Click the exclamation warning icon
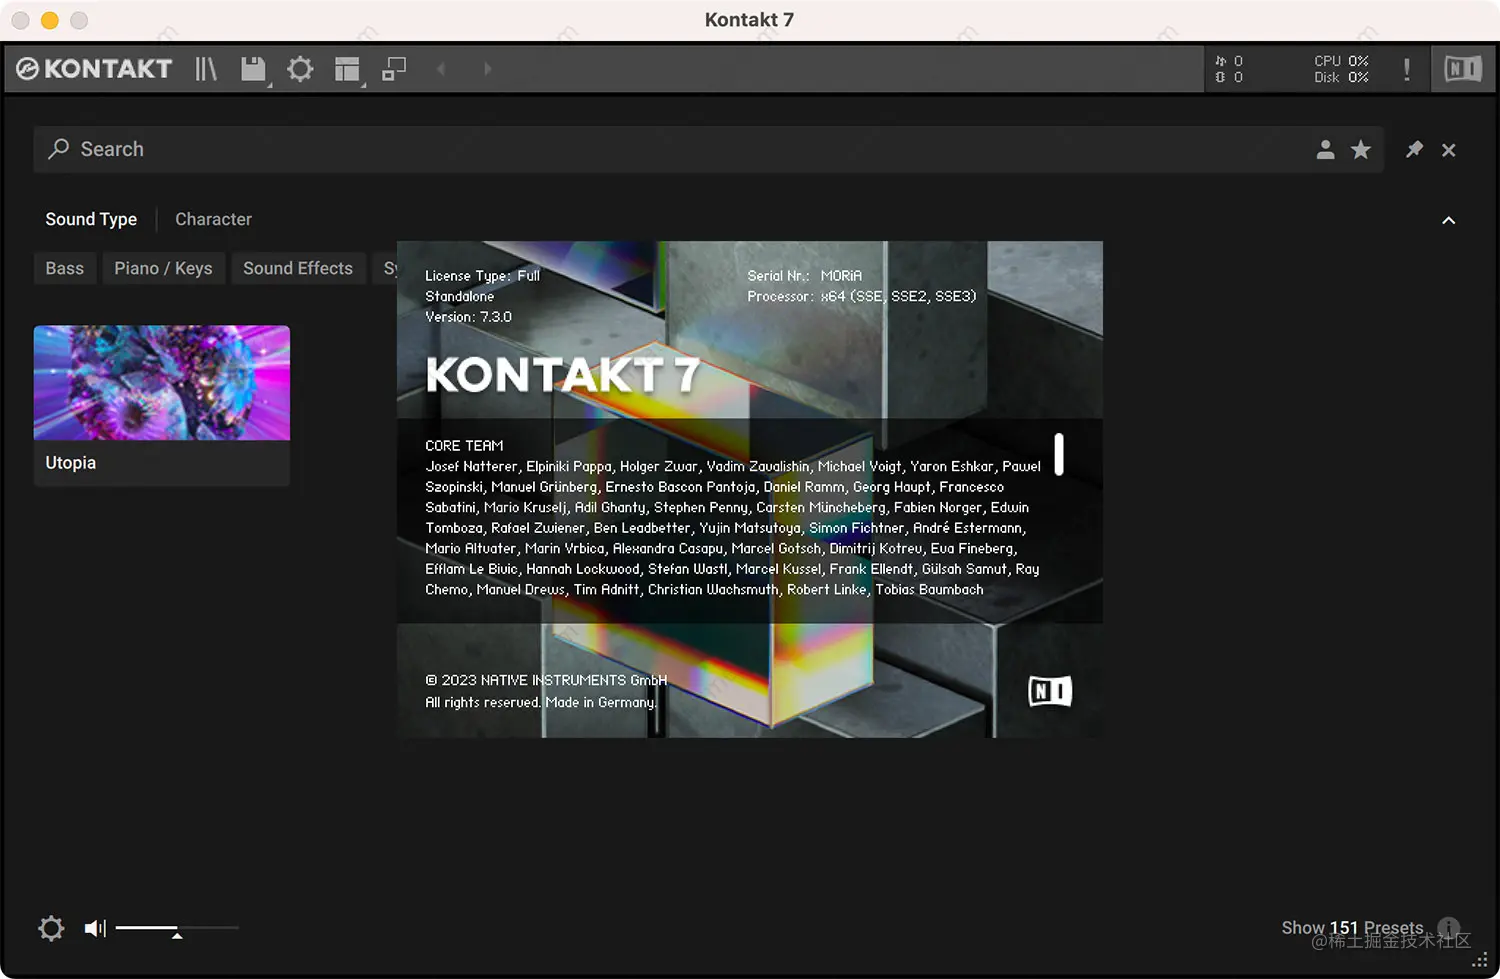 tap(1407, 69)
